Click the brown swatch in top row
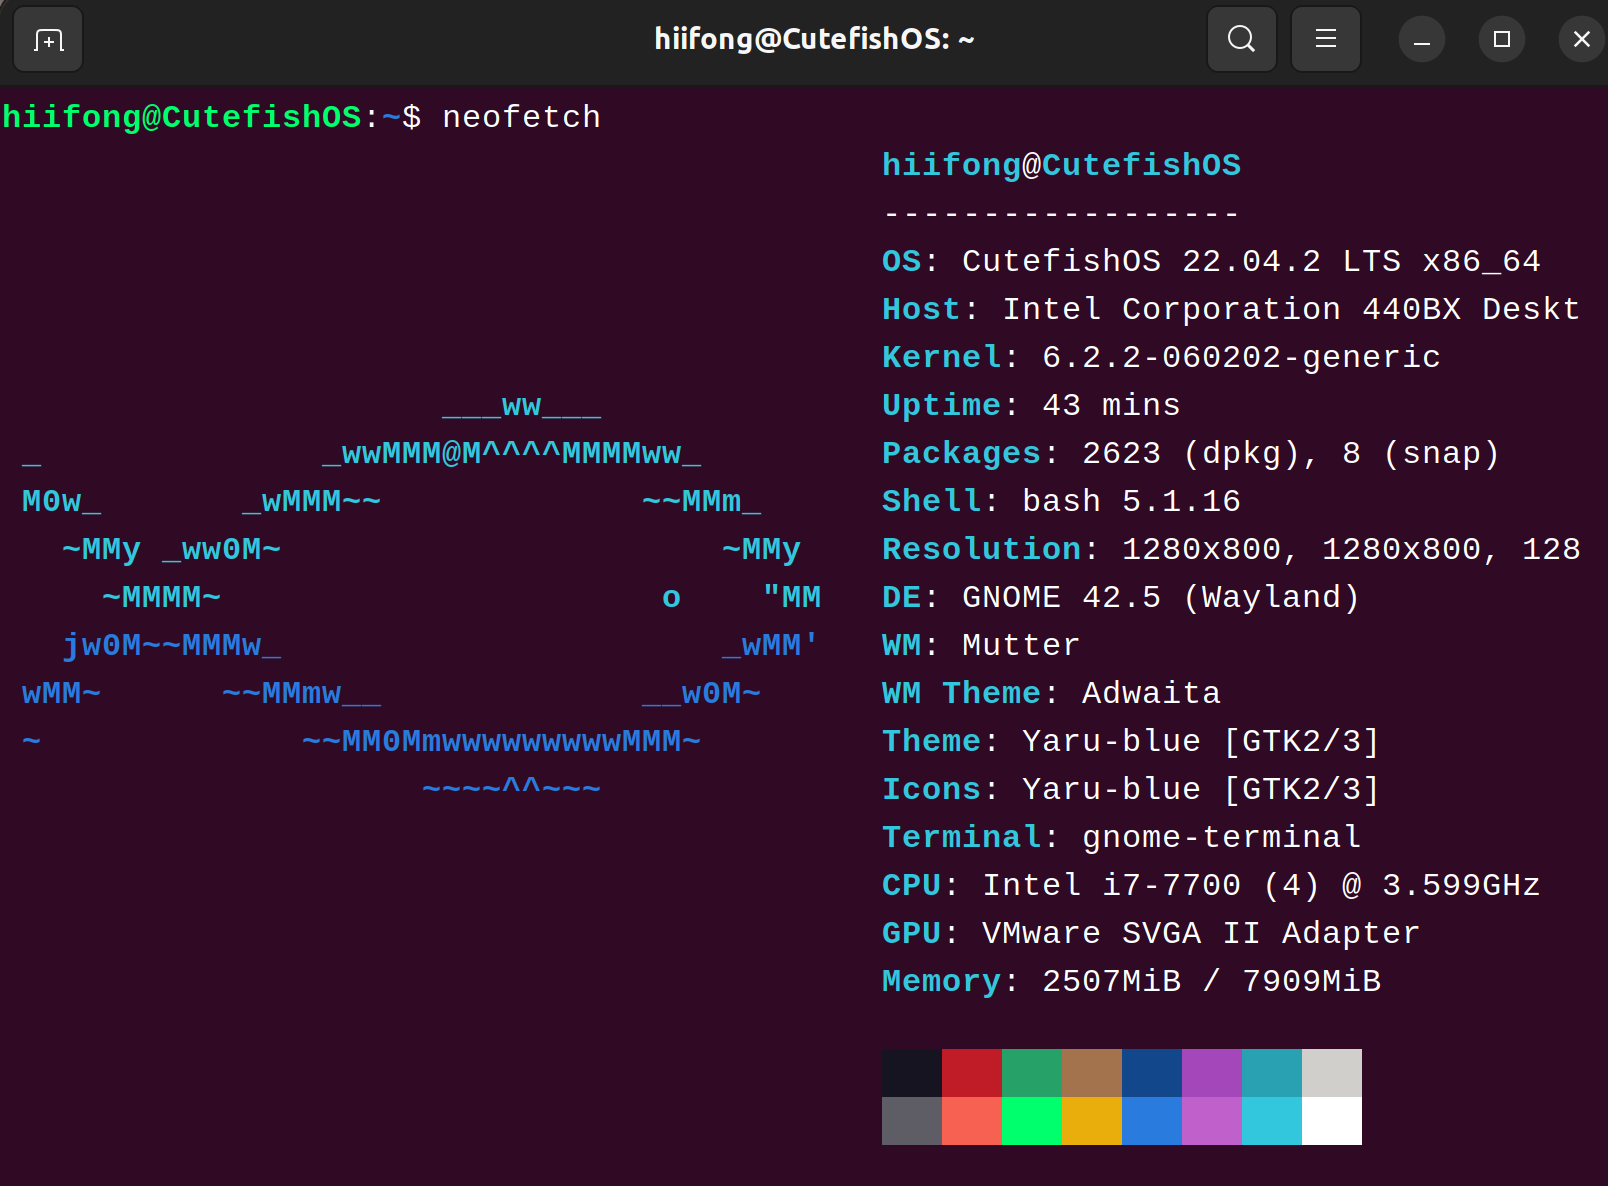The height and width of the screenshot is (1186, 1608). coord(1091,1072)
